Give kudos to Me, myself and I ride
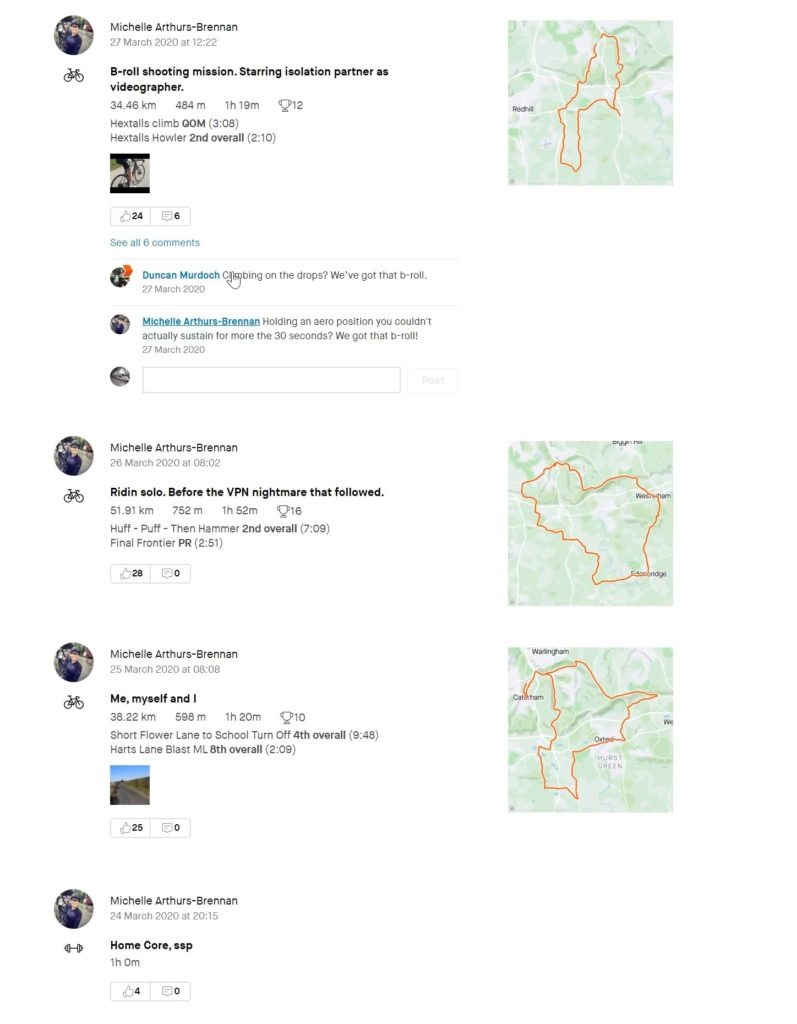Screen dimensions: 797x1024 coord(131,827)
